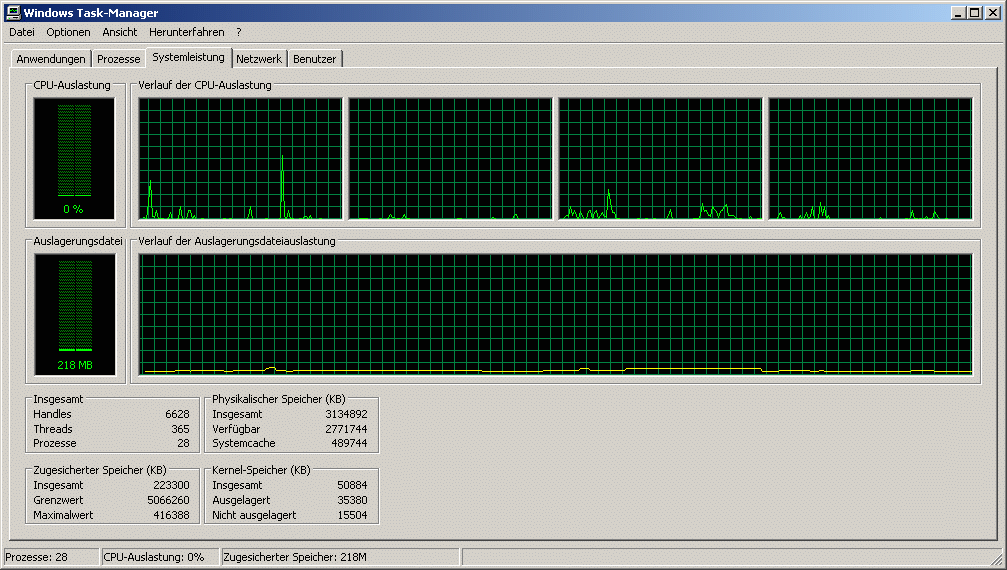The image size is (1007, 570).
Task: Click the first CPU history graph
Action: pyautogui.click(x=240, y=159)
